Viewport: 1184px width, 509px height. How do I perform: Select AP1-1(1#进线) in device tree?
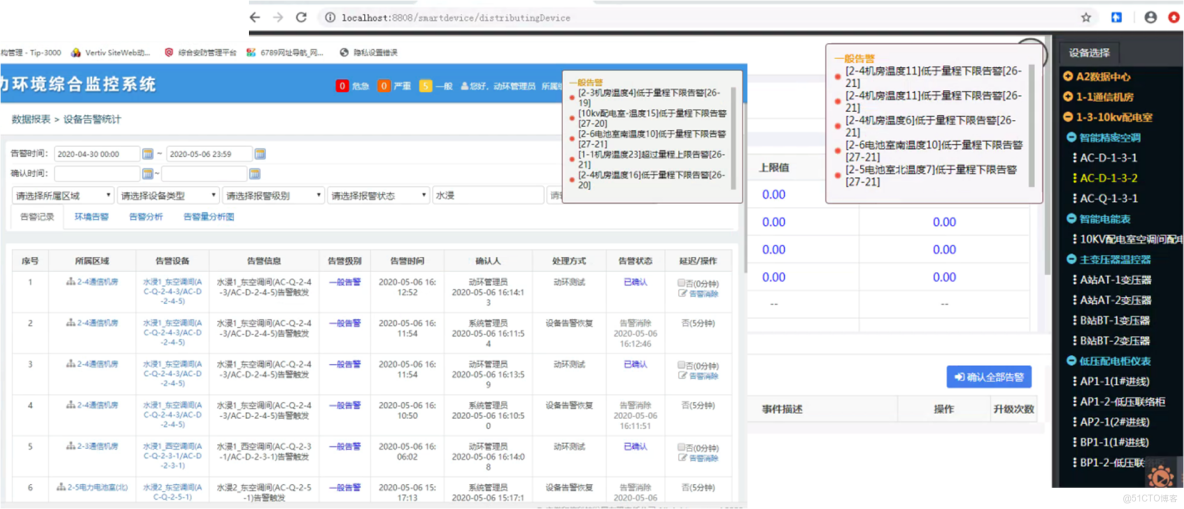[x=1116, y=381]
